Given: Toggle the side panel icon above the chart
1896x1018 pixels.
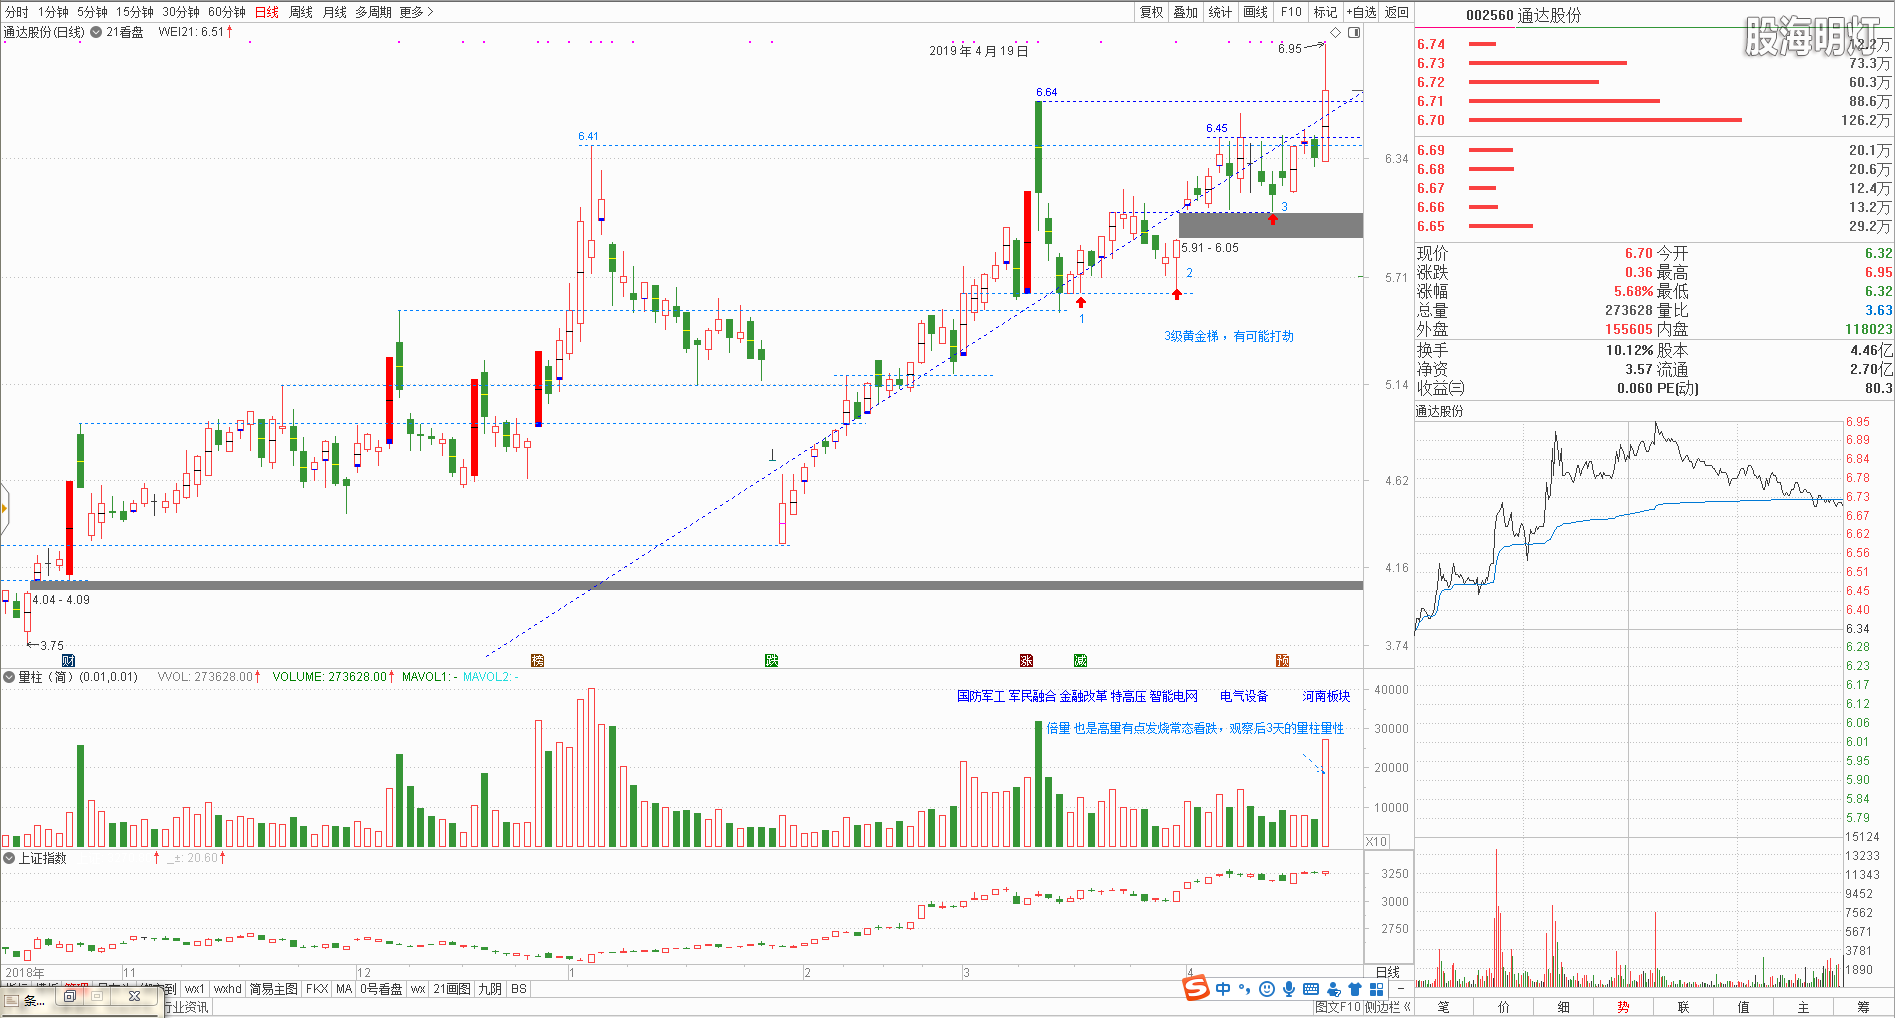Looking at the screenshot, I should click(x=1354, y=32).
